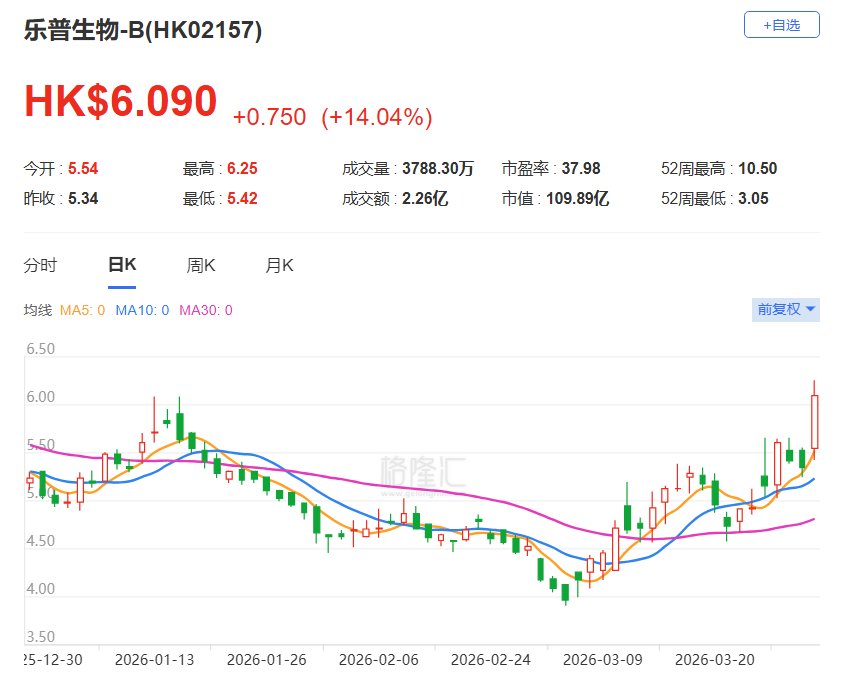The width and height of the screenshot is (861, 675).
Task: Click the 52周最高 value 10.50
Action: click(759, 169)
